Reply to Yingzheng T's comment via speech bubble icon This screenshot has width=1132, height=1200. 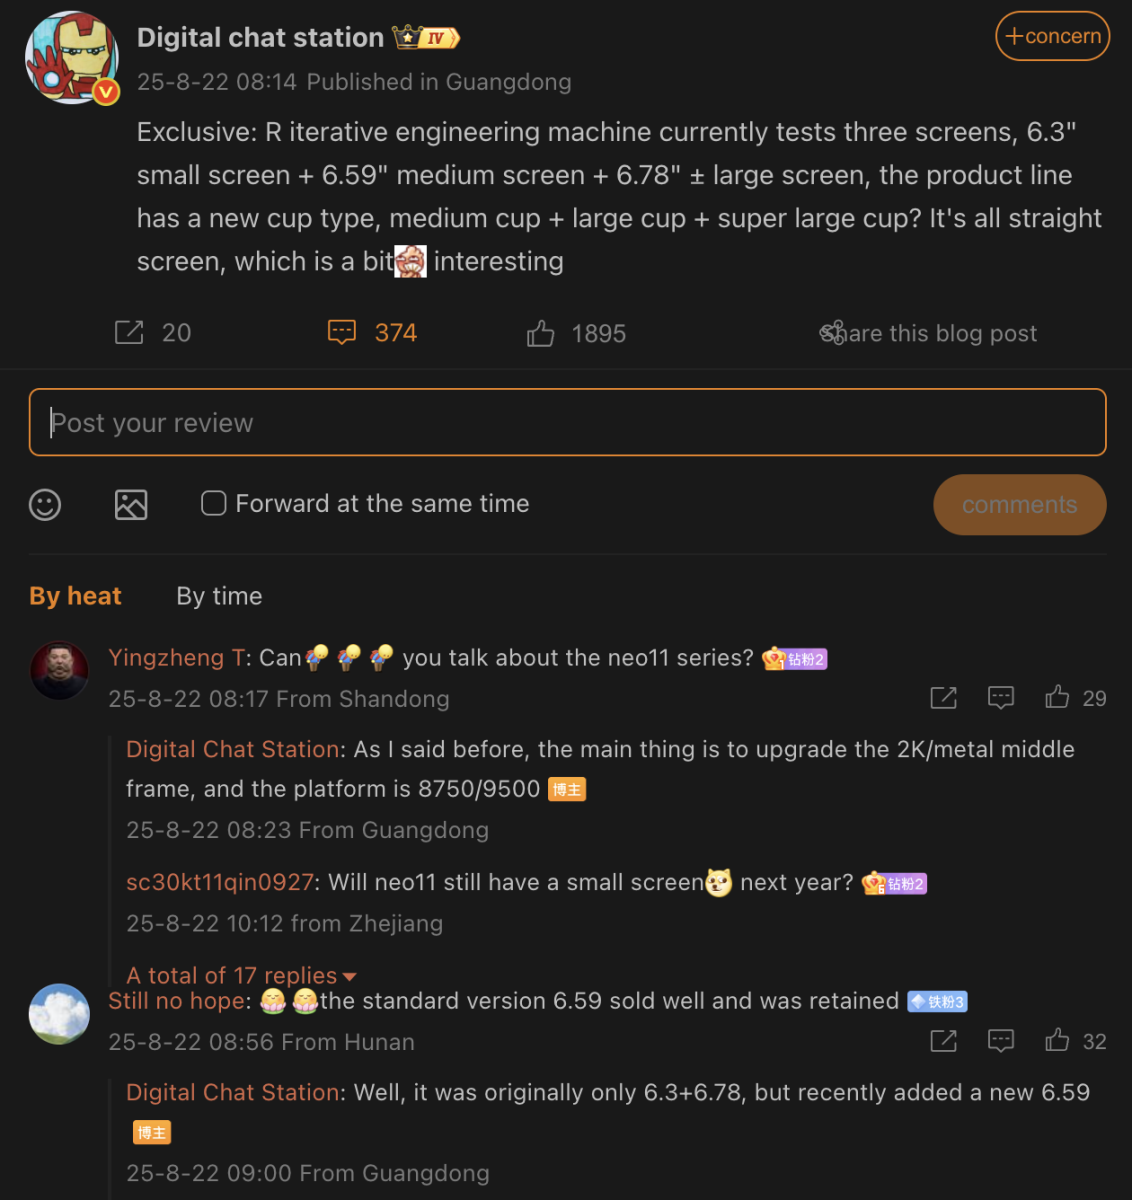1001,697
